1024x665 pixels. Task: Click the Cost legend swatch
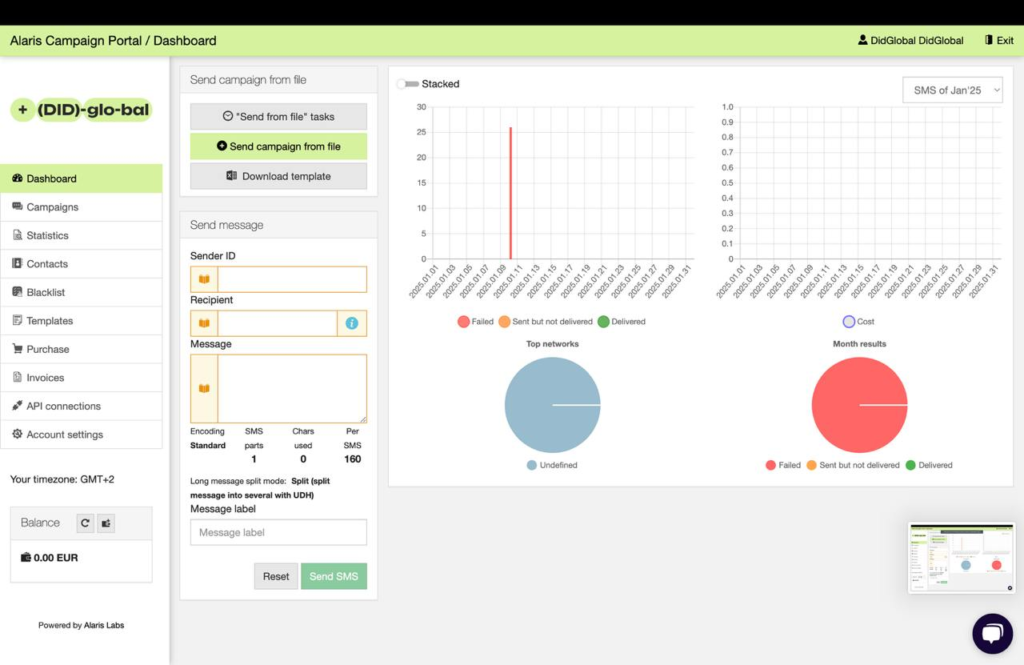tap(849, 322)
